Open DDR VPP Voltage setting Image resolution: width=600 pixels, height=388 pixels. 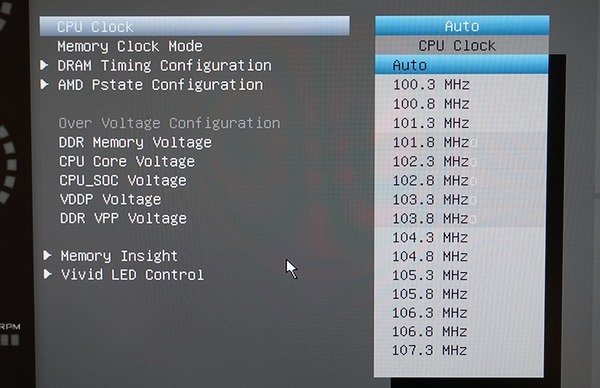(123, 218)
